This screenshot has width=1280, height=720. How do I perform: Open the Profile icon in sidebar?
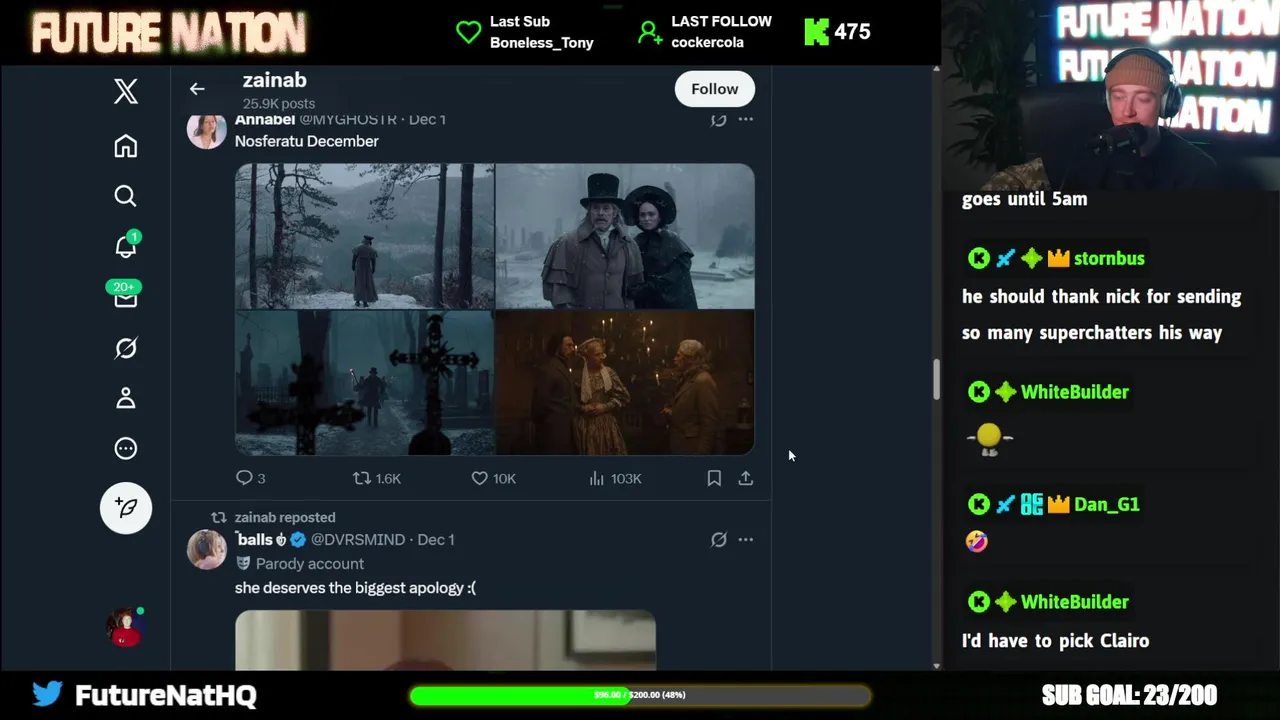coord(125,398)
